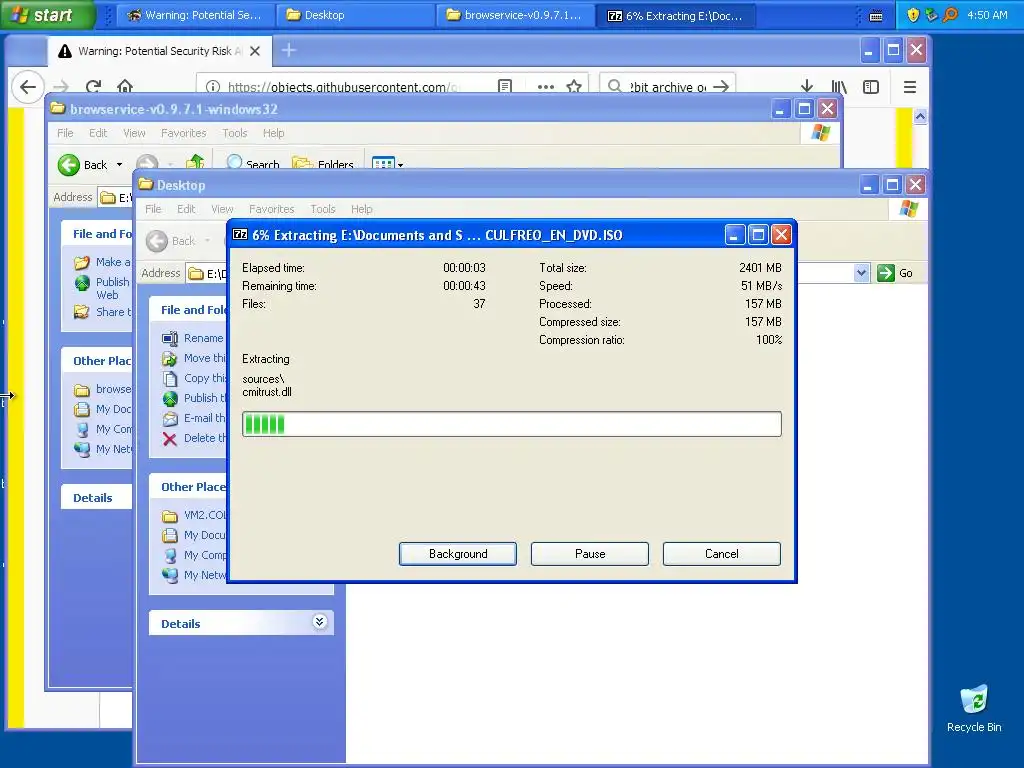1024x768 pixels.
Task: Open Back history dropdown in browservice window
Action: (120, 165)
